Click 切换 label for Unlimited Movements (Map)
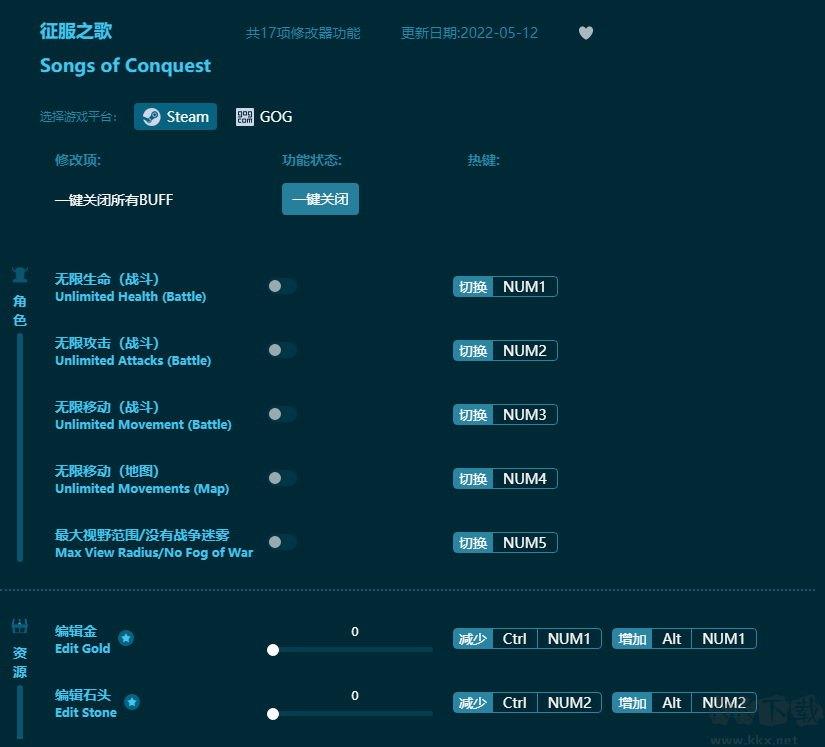 473,479
